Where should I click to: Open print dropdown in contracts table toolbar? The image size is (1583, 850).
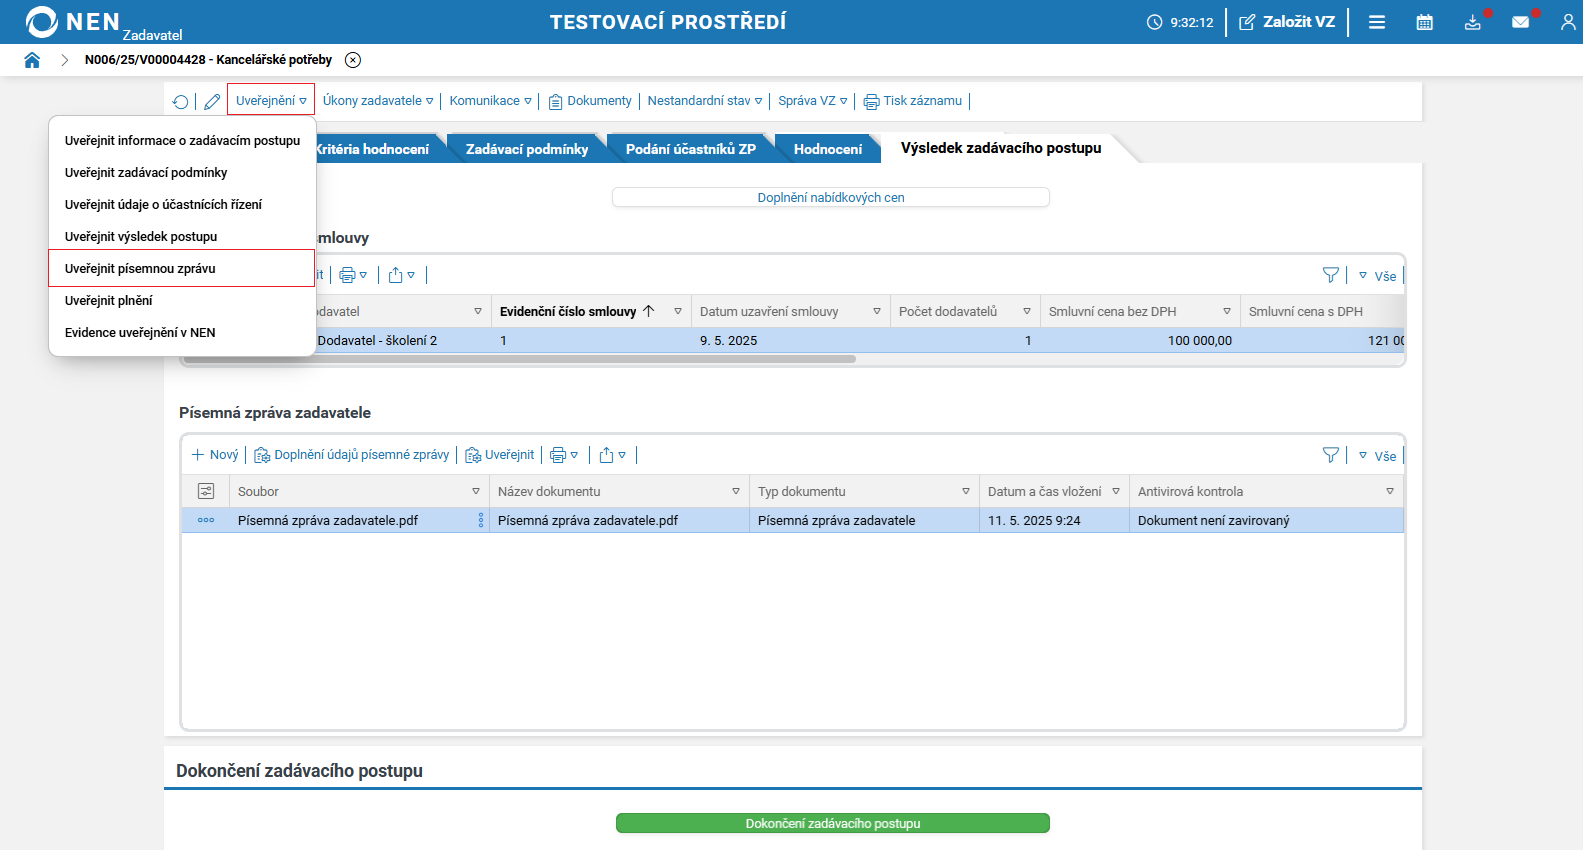353,275
